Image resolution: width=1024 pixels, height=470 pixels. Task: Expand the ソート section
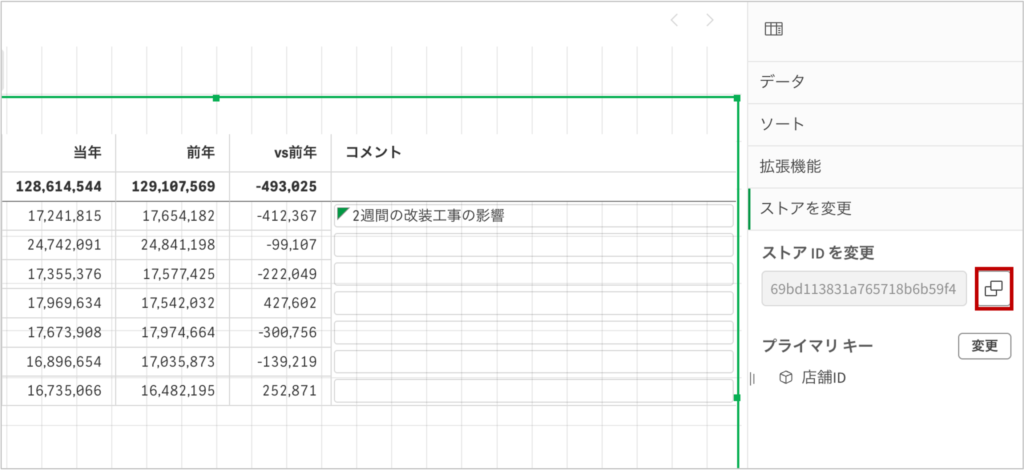(782, 124)
